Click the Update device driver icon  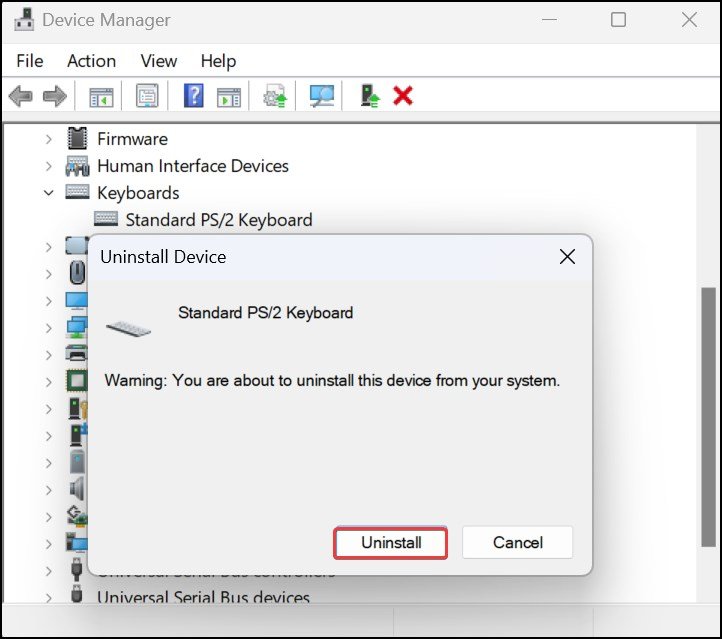[x=275, y=96]
